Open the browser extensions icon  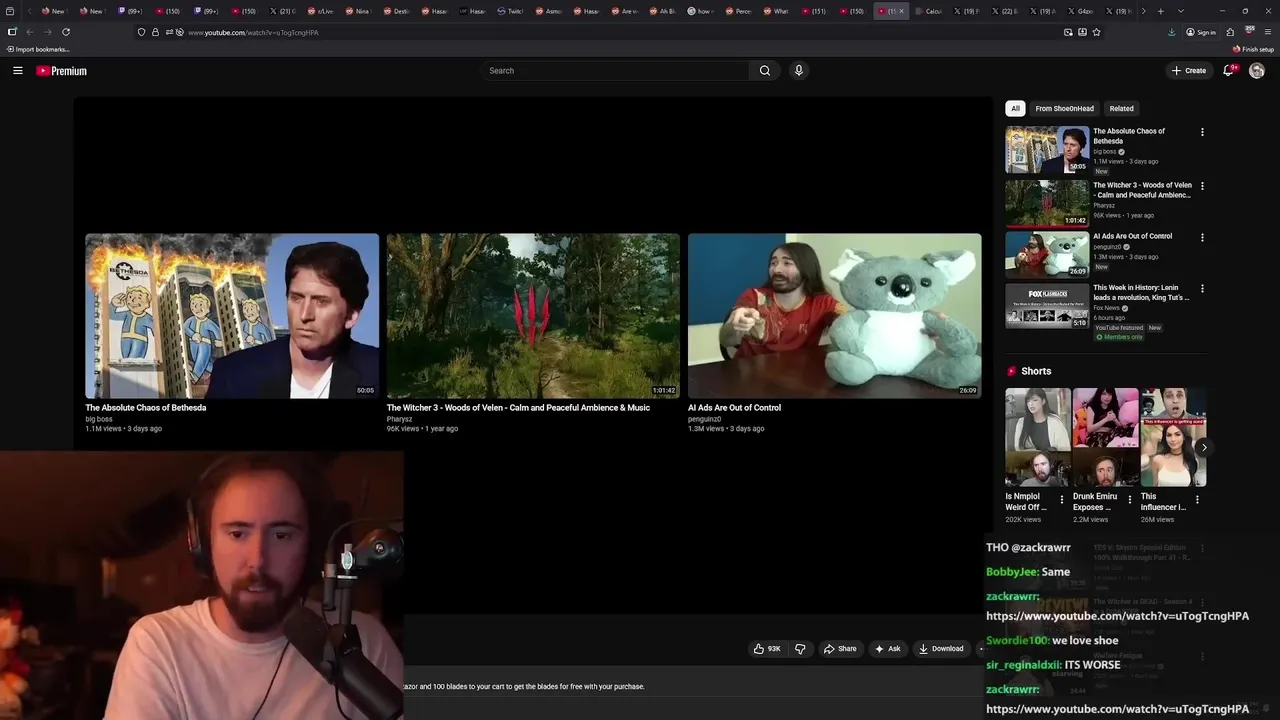click(1230, 32)
